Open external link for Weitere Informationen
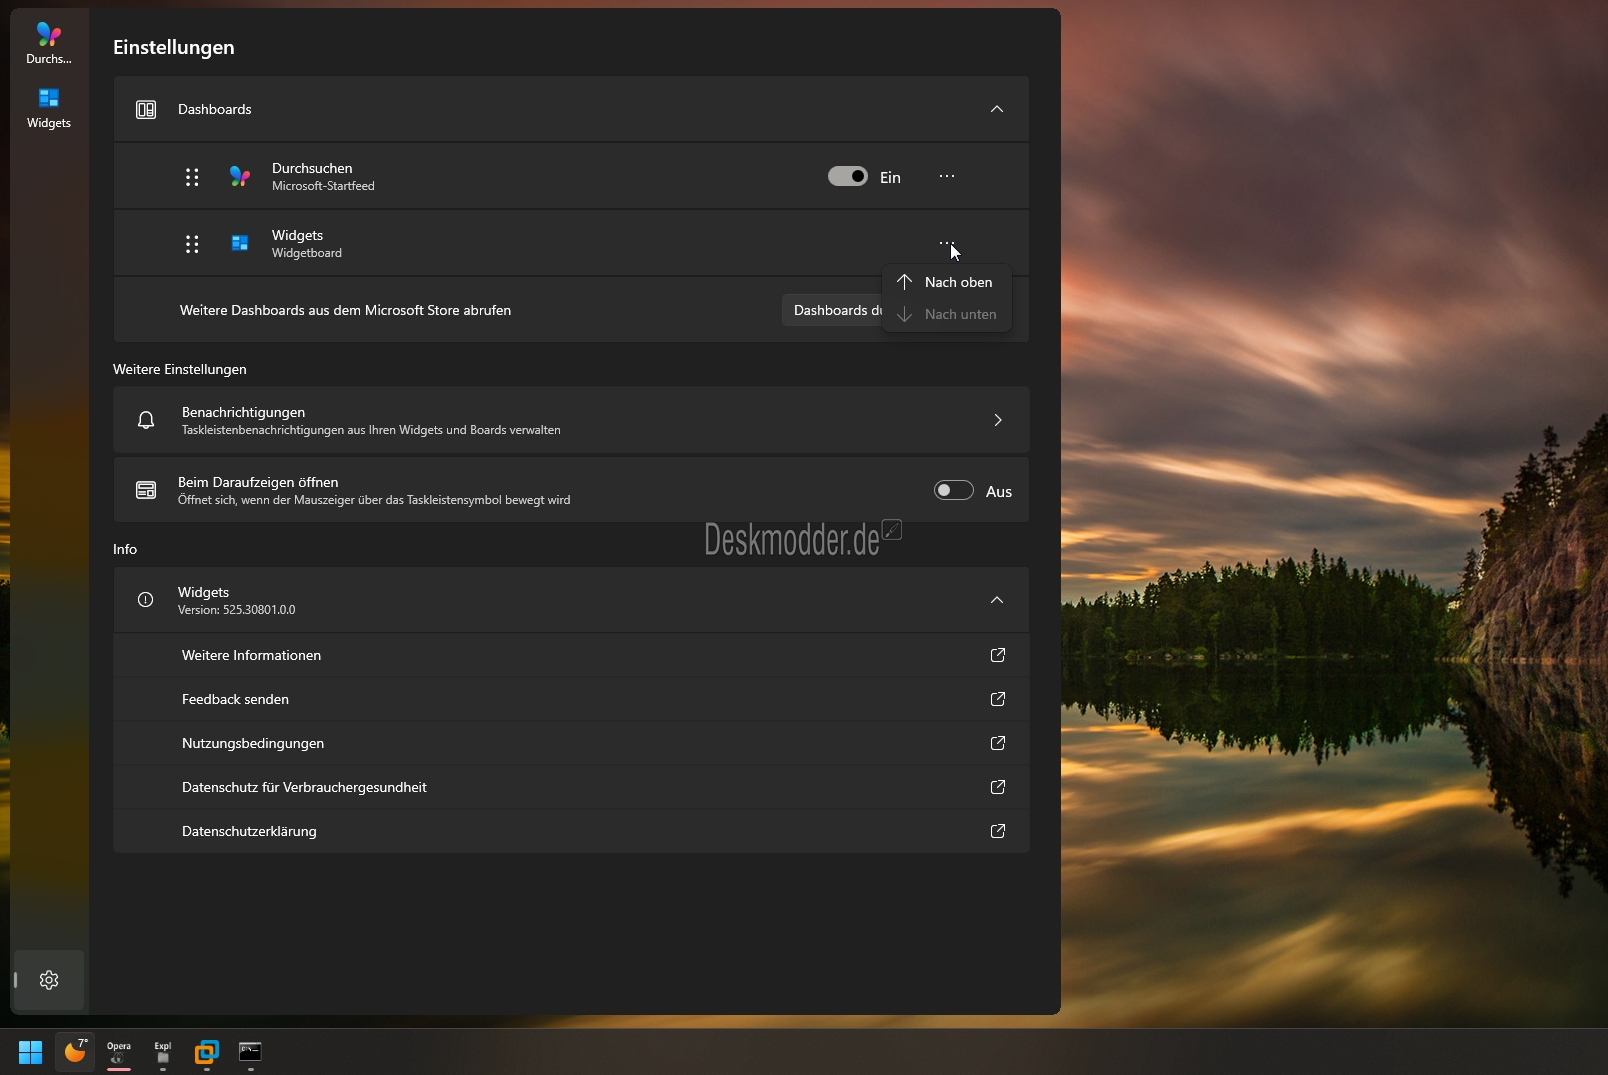The image size is (1608, 1075). tap(997, 655)
